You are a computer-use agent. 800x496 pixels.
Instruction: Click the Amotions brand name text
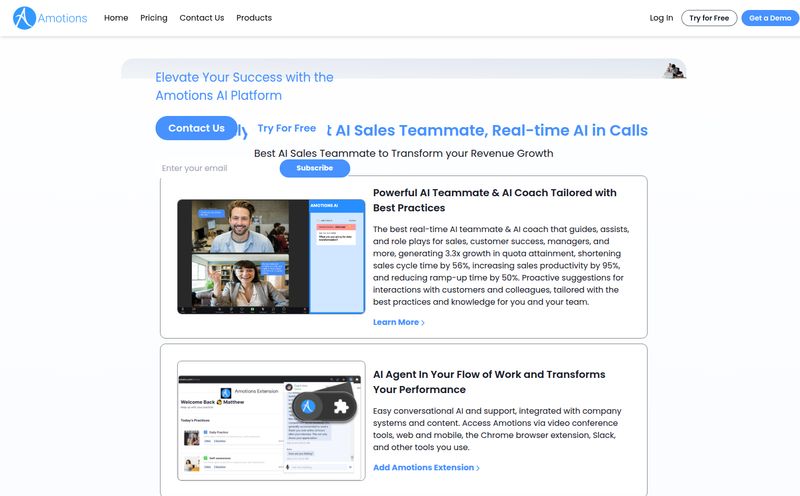tap(62, 18)
